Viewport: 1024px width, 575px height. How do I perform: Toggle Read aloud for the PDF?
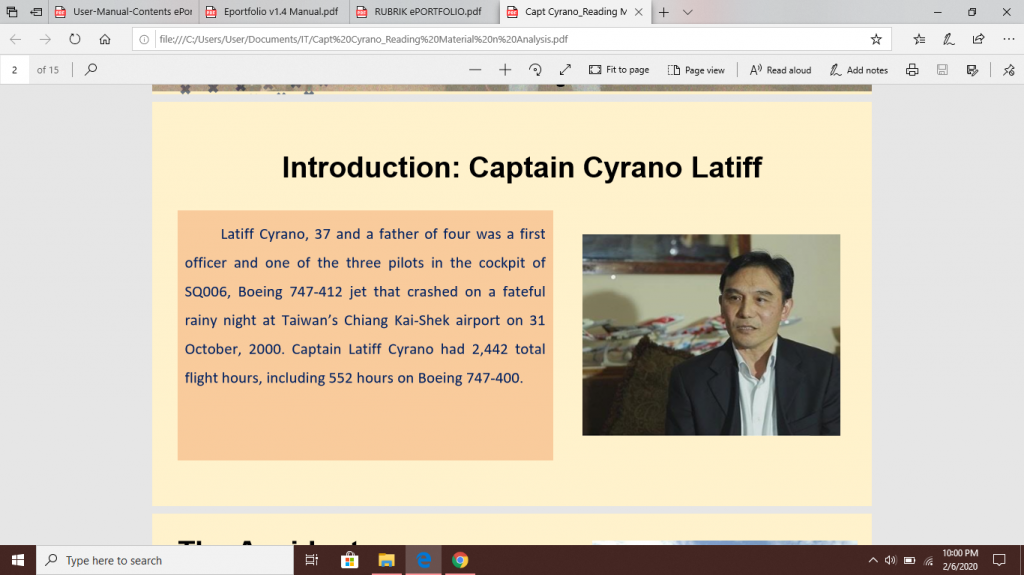point(780,70)
